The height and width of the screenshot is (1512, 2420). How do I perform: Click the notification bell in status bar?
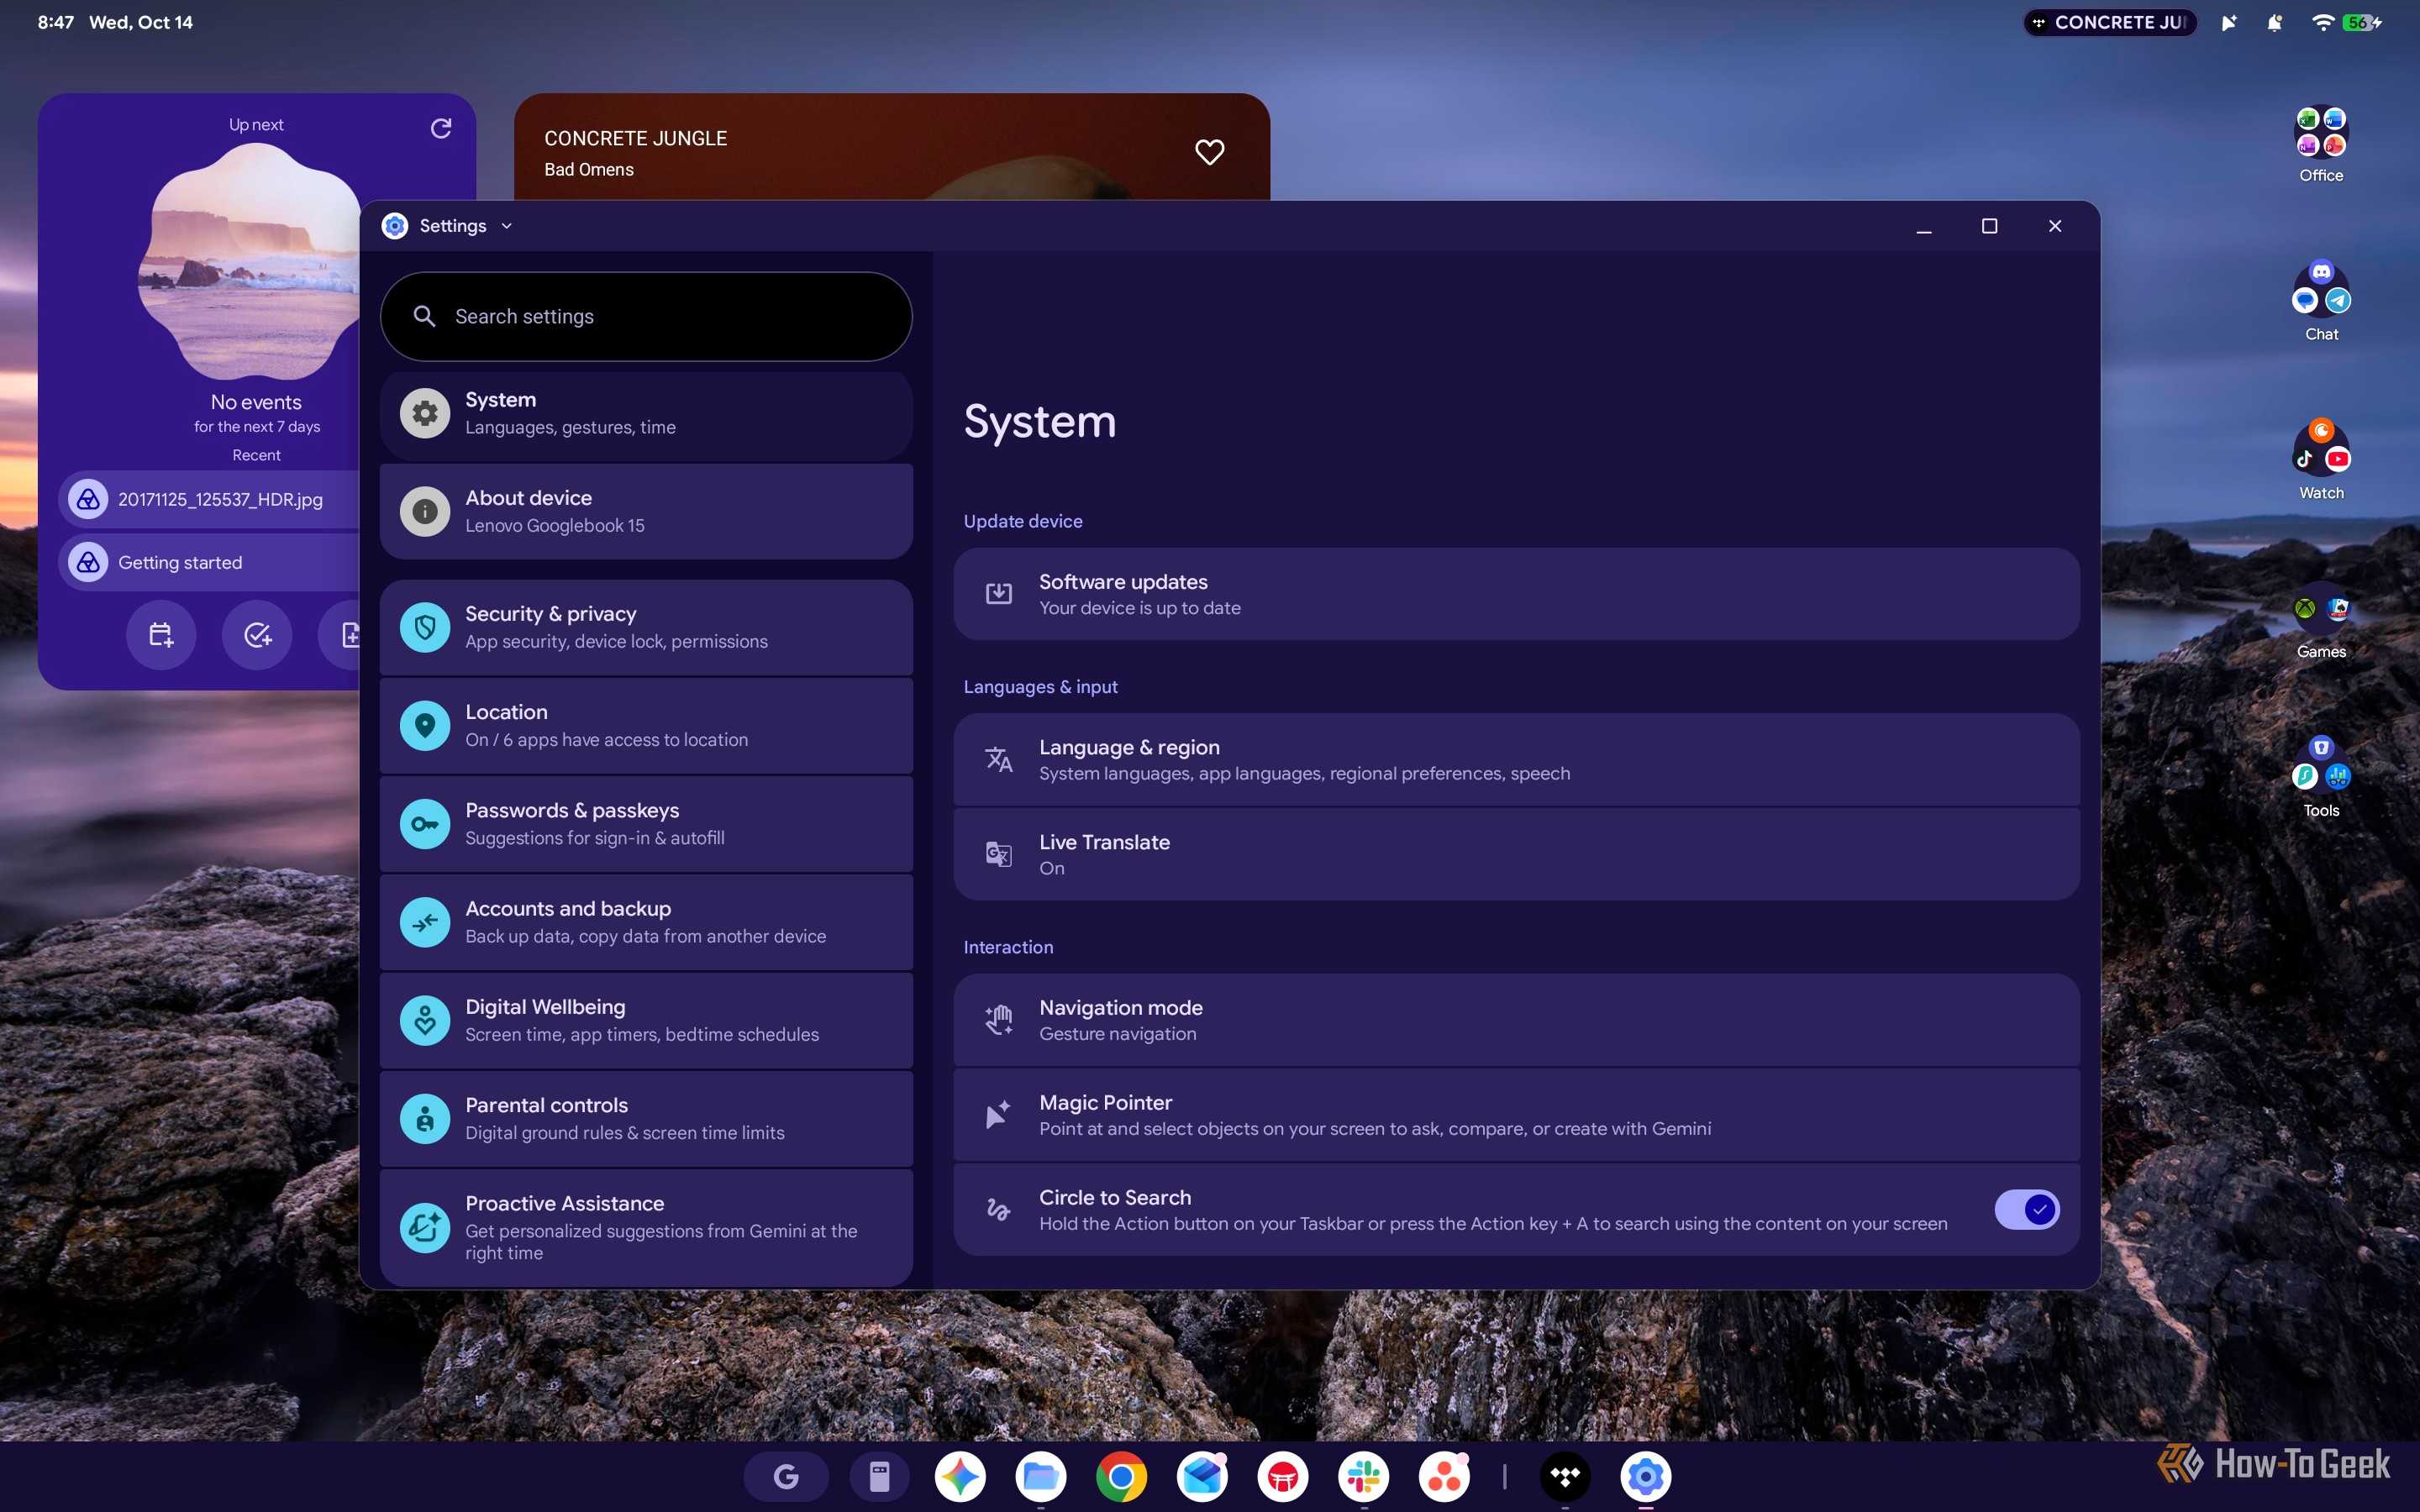click(x=2274, y=22)
